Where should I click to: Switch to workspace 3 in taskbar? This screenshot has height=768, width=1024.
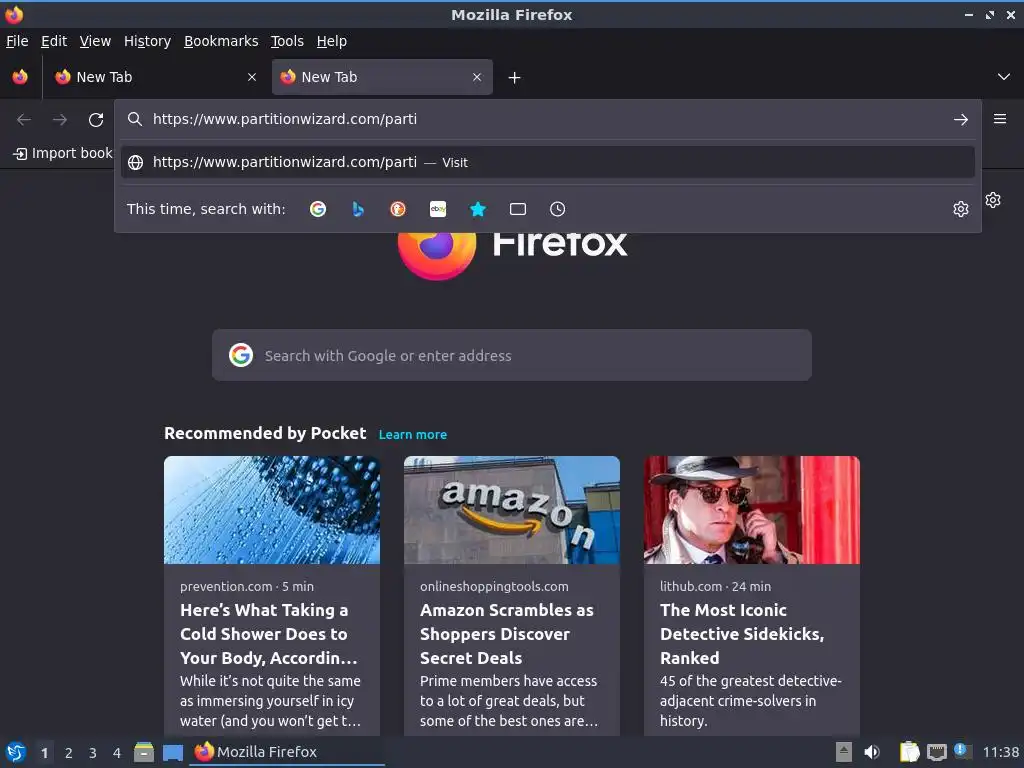pyautogui.click(x=93, y=753)
